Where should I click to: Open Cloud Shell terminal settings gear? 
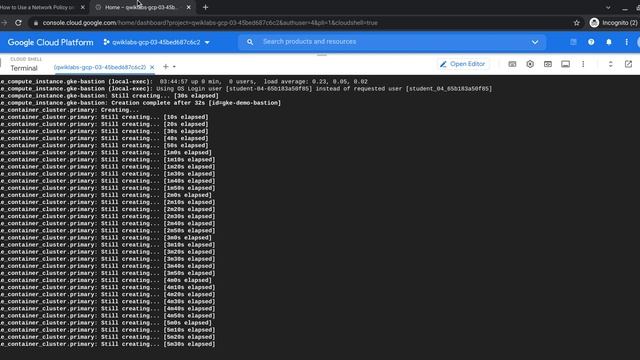click(x=530, y=64)
